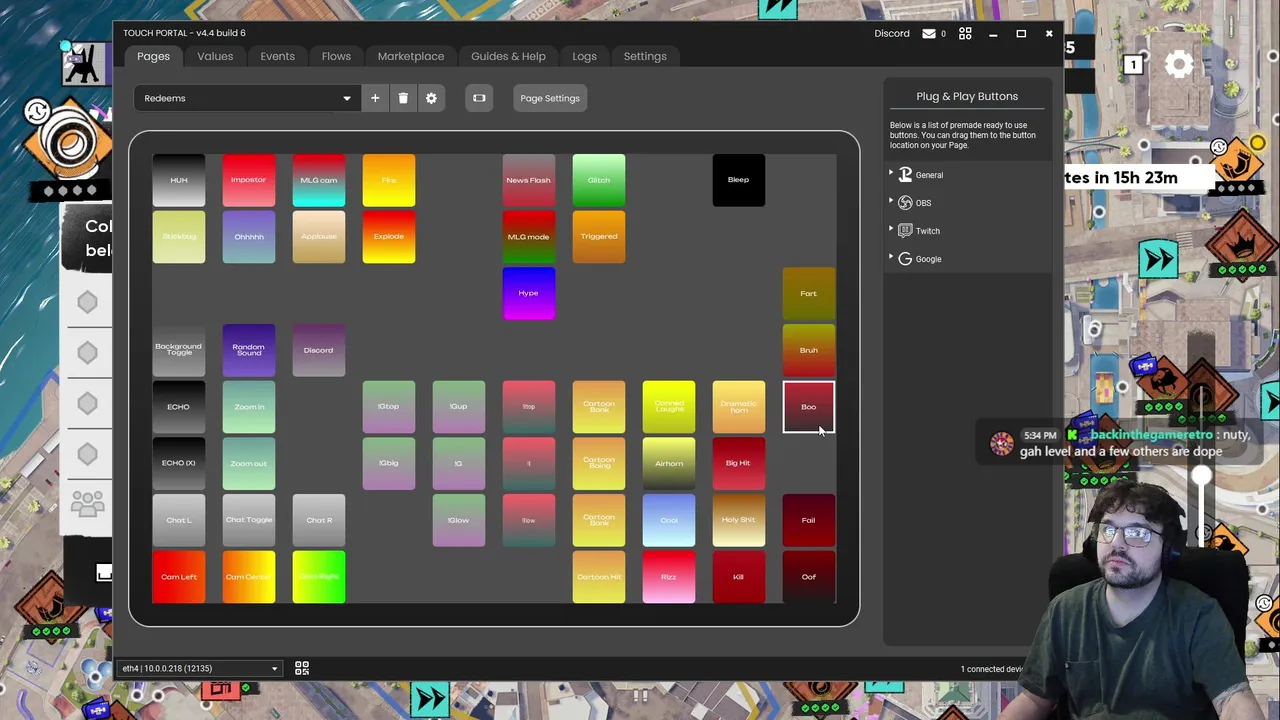The height and width of the screenshot is (720, 1280).
Task: Click the Discord link in title bar
Action: point(892,33)
